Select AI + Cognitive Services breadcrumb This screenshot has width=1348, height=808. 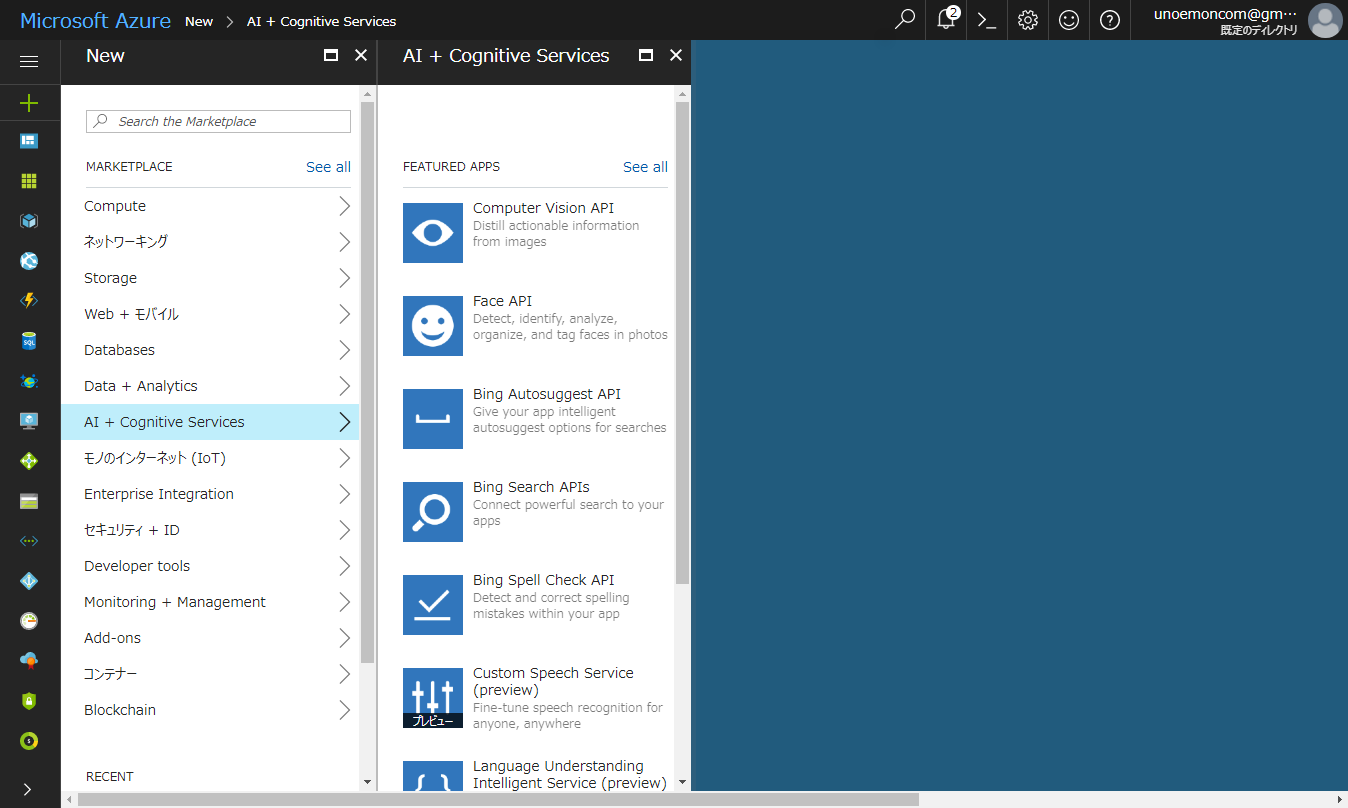321,21
